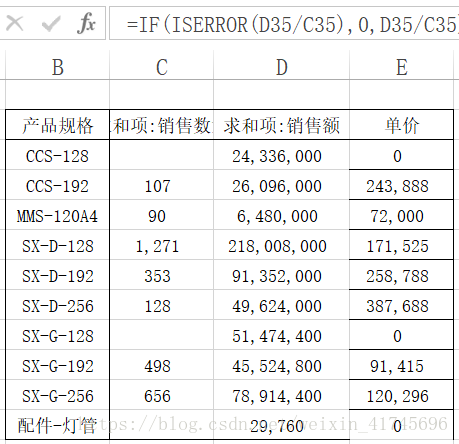Viewport: 459px width, 444px height.
Task: Click unit price 0 in 配件-灯管 row
Action: pos(402,425)
